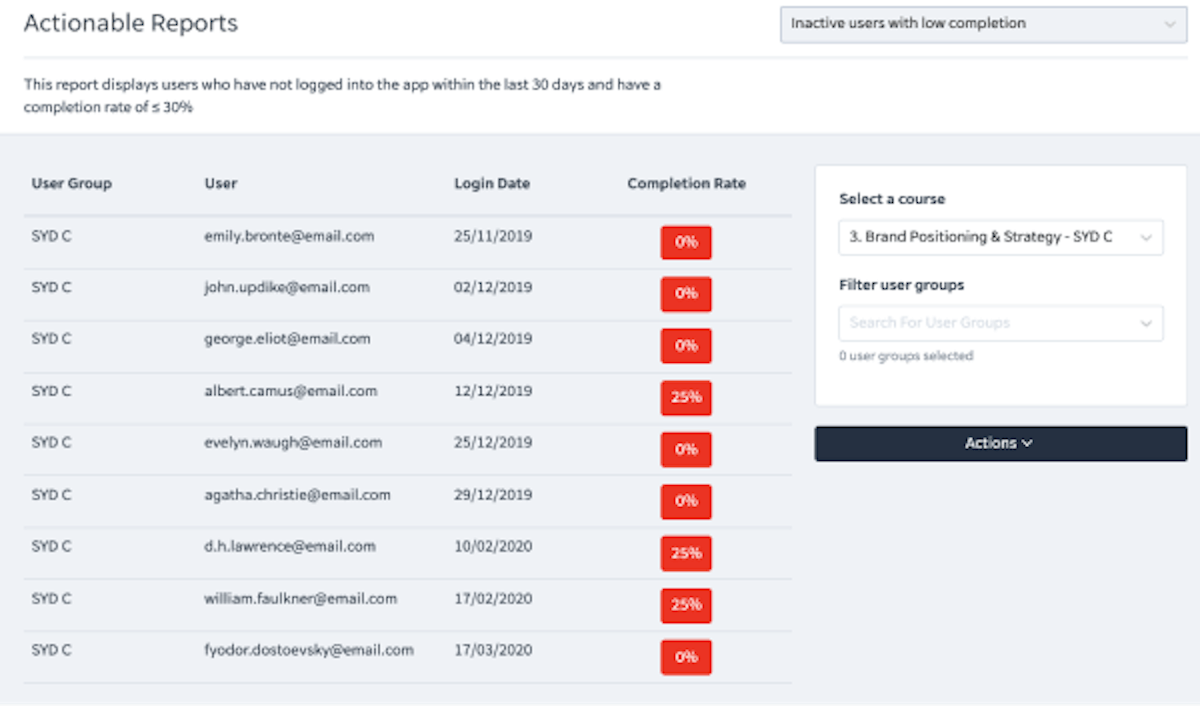1200x706 pixels.
Task: Click the 0% badge for george.eliot
Action: (x=686, y=346)
